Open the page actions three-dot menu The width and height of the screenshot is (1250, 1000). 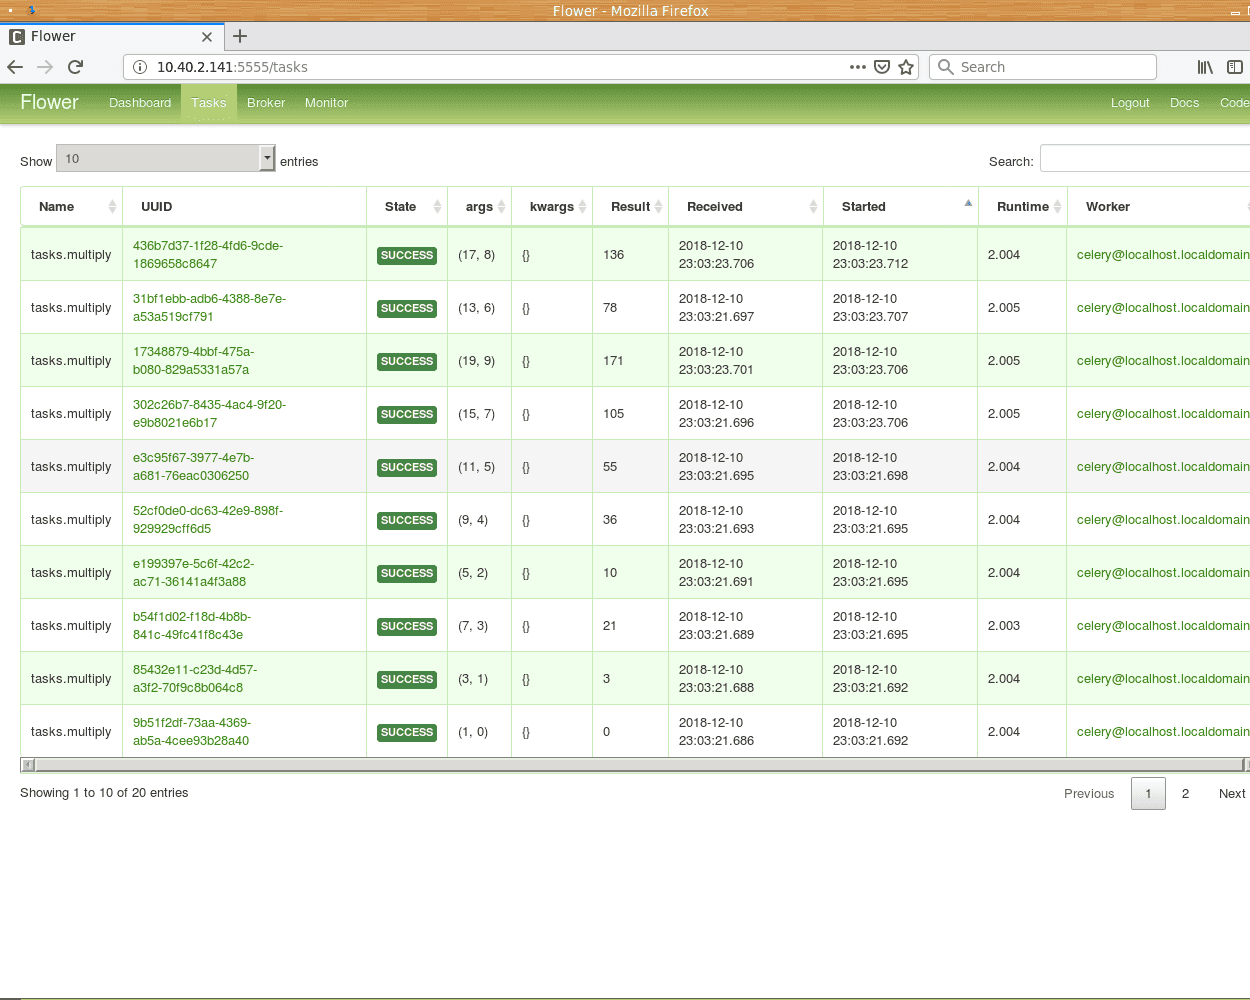[x=858, y=67]
